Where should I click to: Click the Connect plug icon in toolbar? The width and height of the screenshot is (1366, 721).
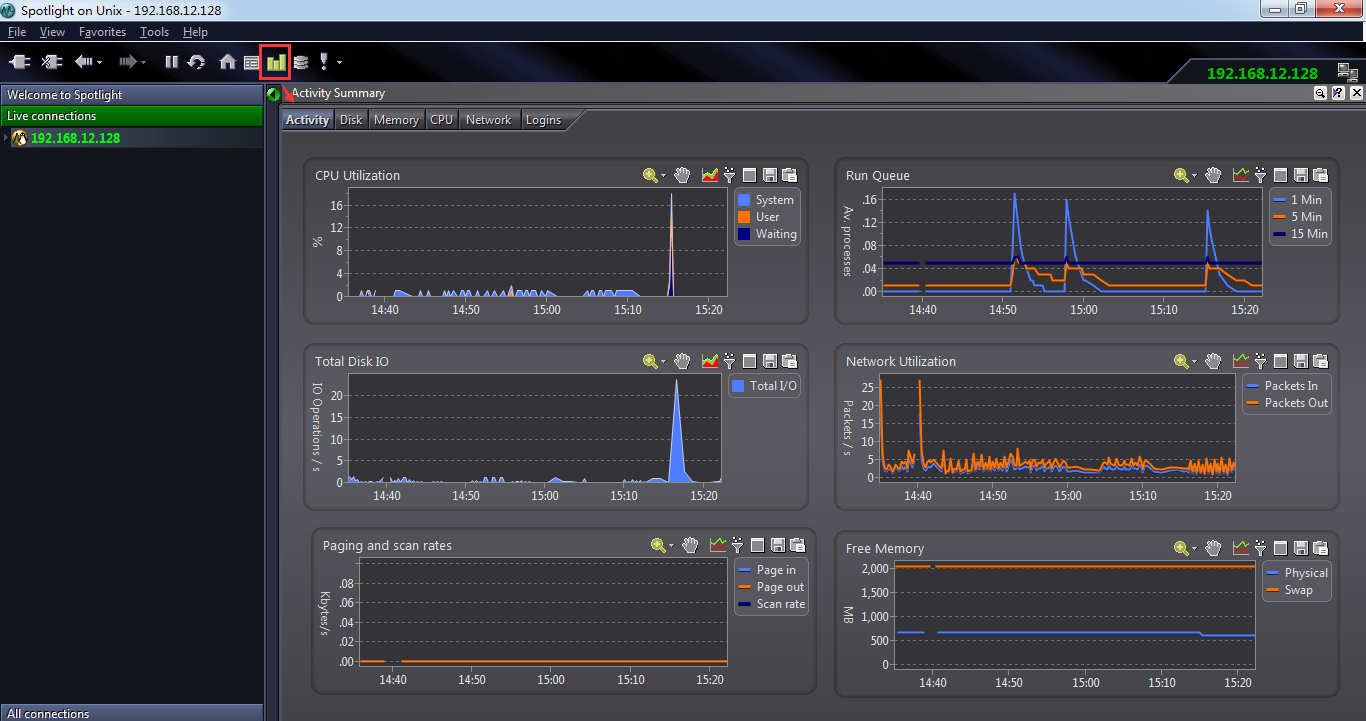(x=20, y=62)
